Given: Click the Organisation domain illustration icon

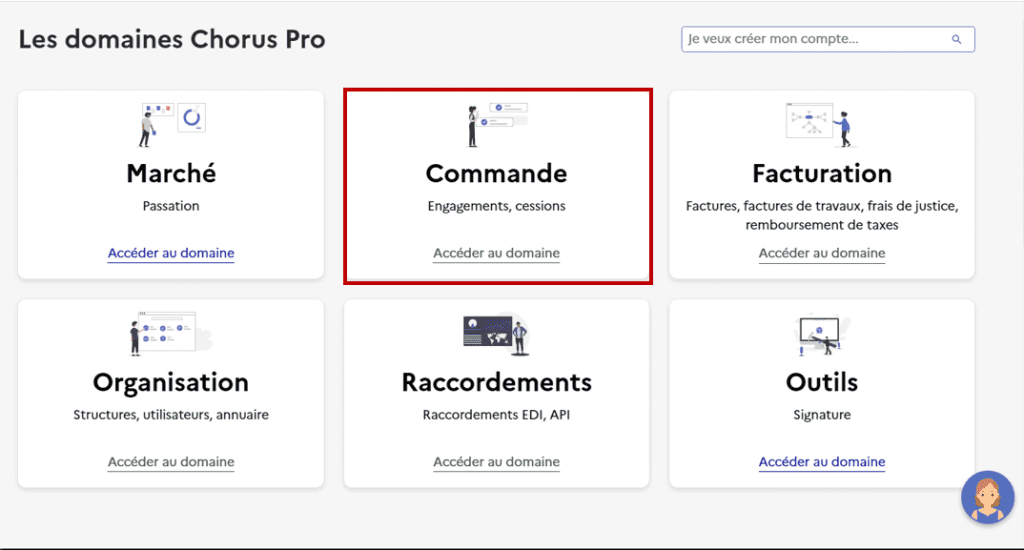Looking at the screenshot, I should click(171, 333).
